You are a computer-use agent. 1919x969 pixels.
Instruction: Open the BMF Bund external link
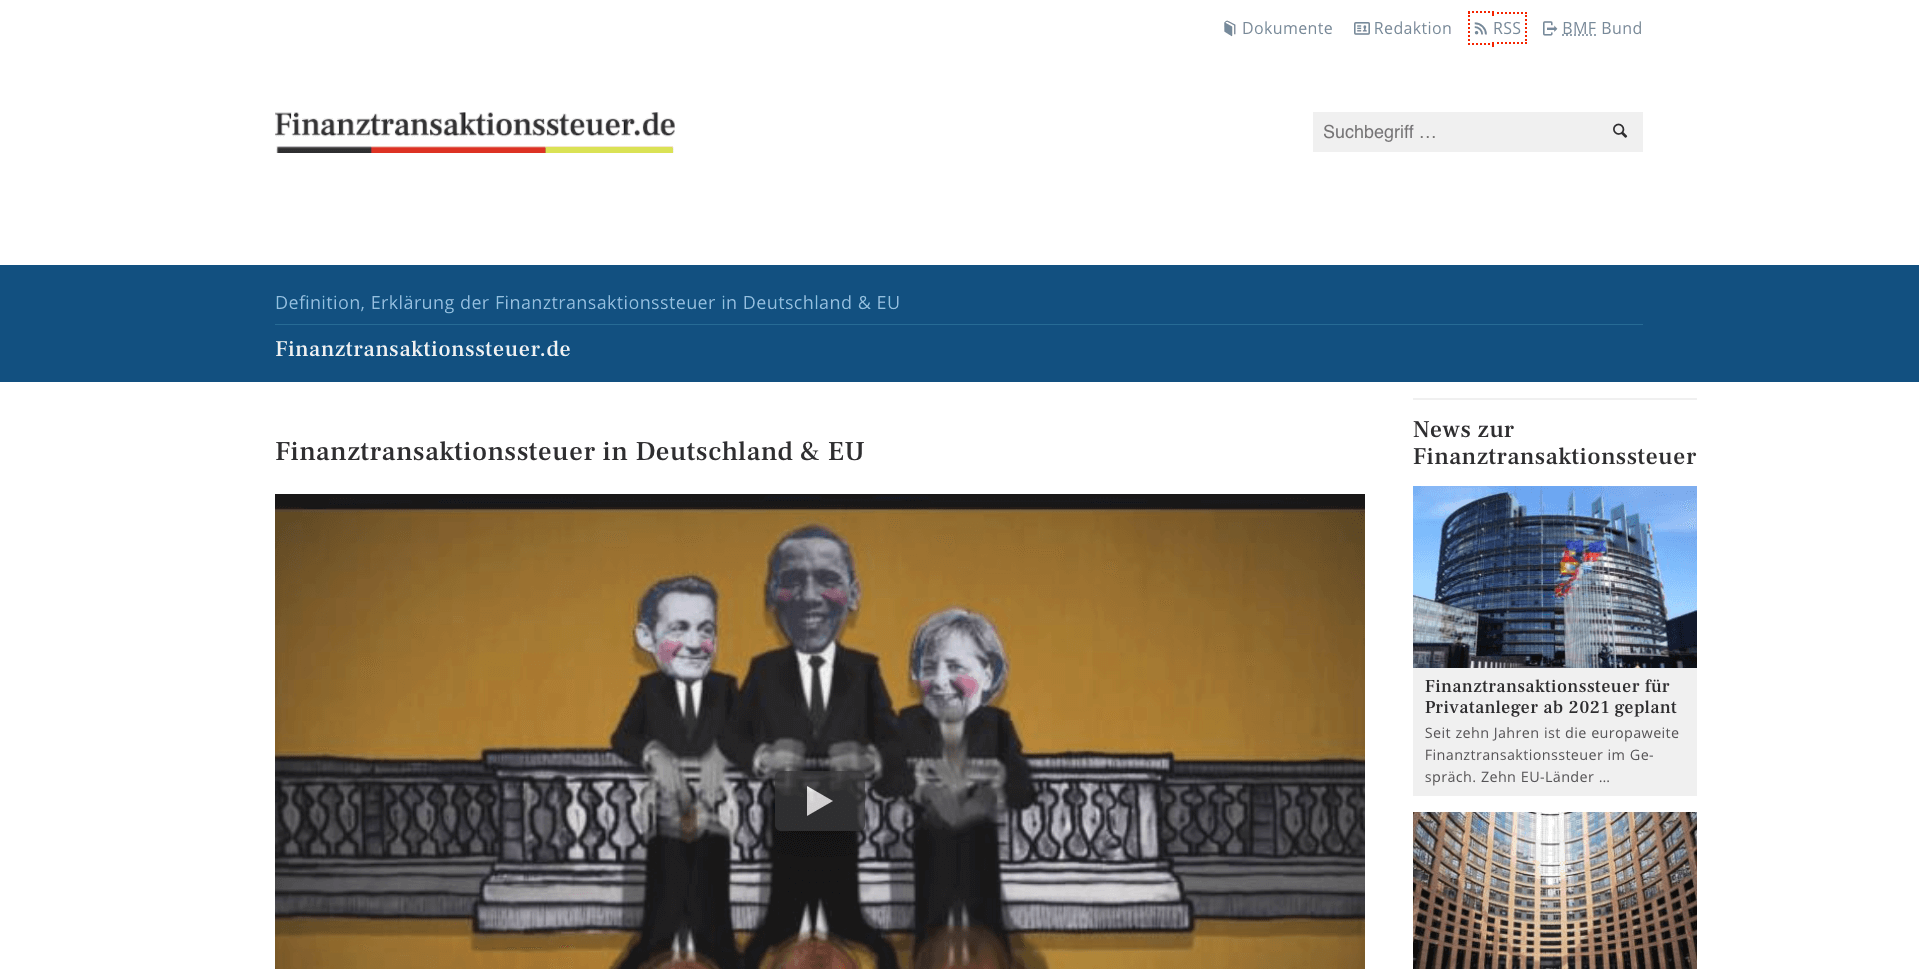click(x=1592, y=28)
